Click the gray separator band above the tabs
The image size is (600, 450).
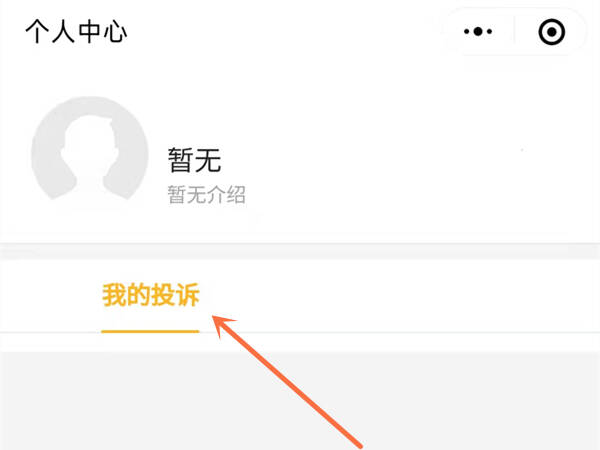[300, 251]
